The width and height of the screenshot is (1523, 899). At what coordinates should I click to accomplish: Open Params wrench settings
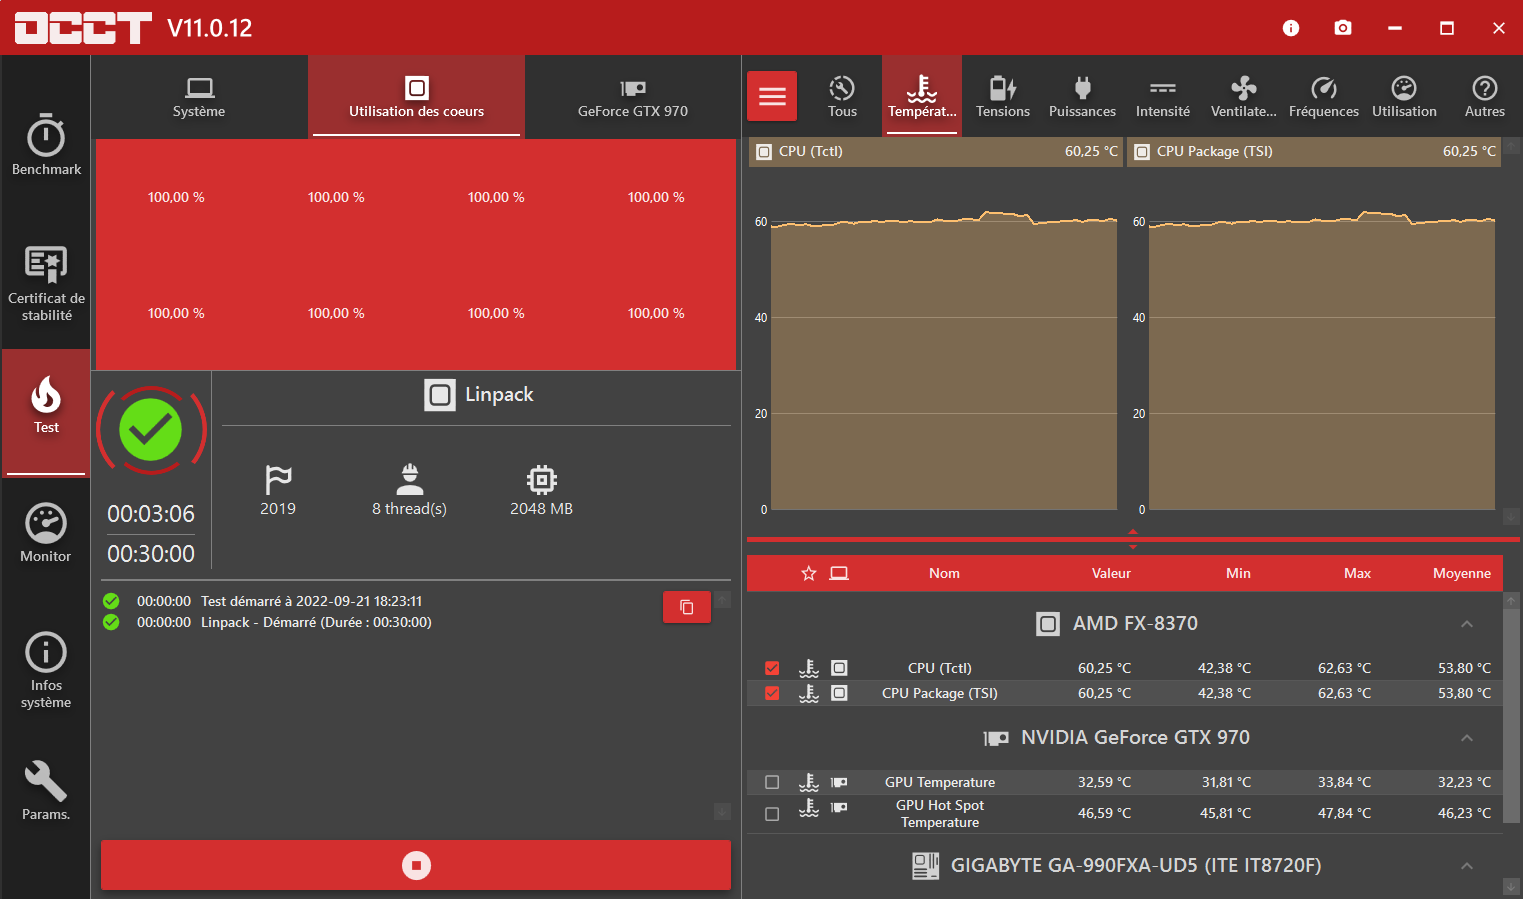46,791
